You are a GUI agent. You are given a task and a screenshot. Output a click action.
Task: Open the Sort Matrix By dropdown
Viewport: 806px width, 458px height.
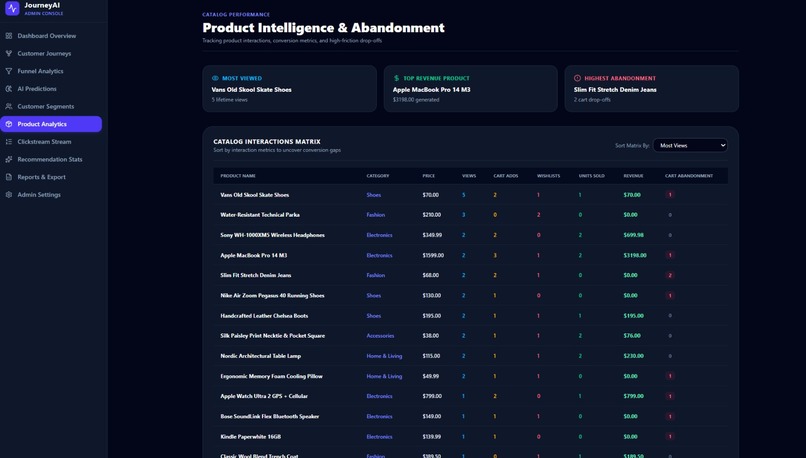[x=690, y=145]
